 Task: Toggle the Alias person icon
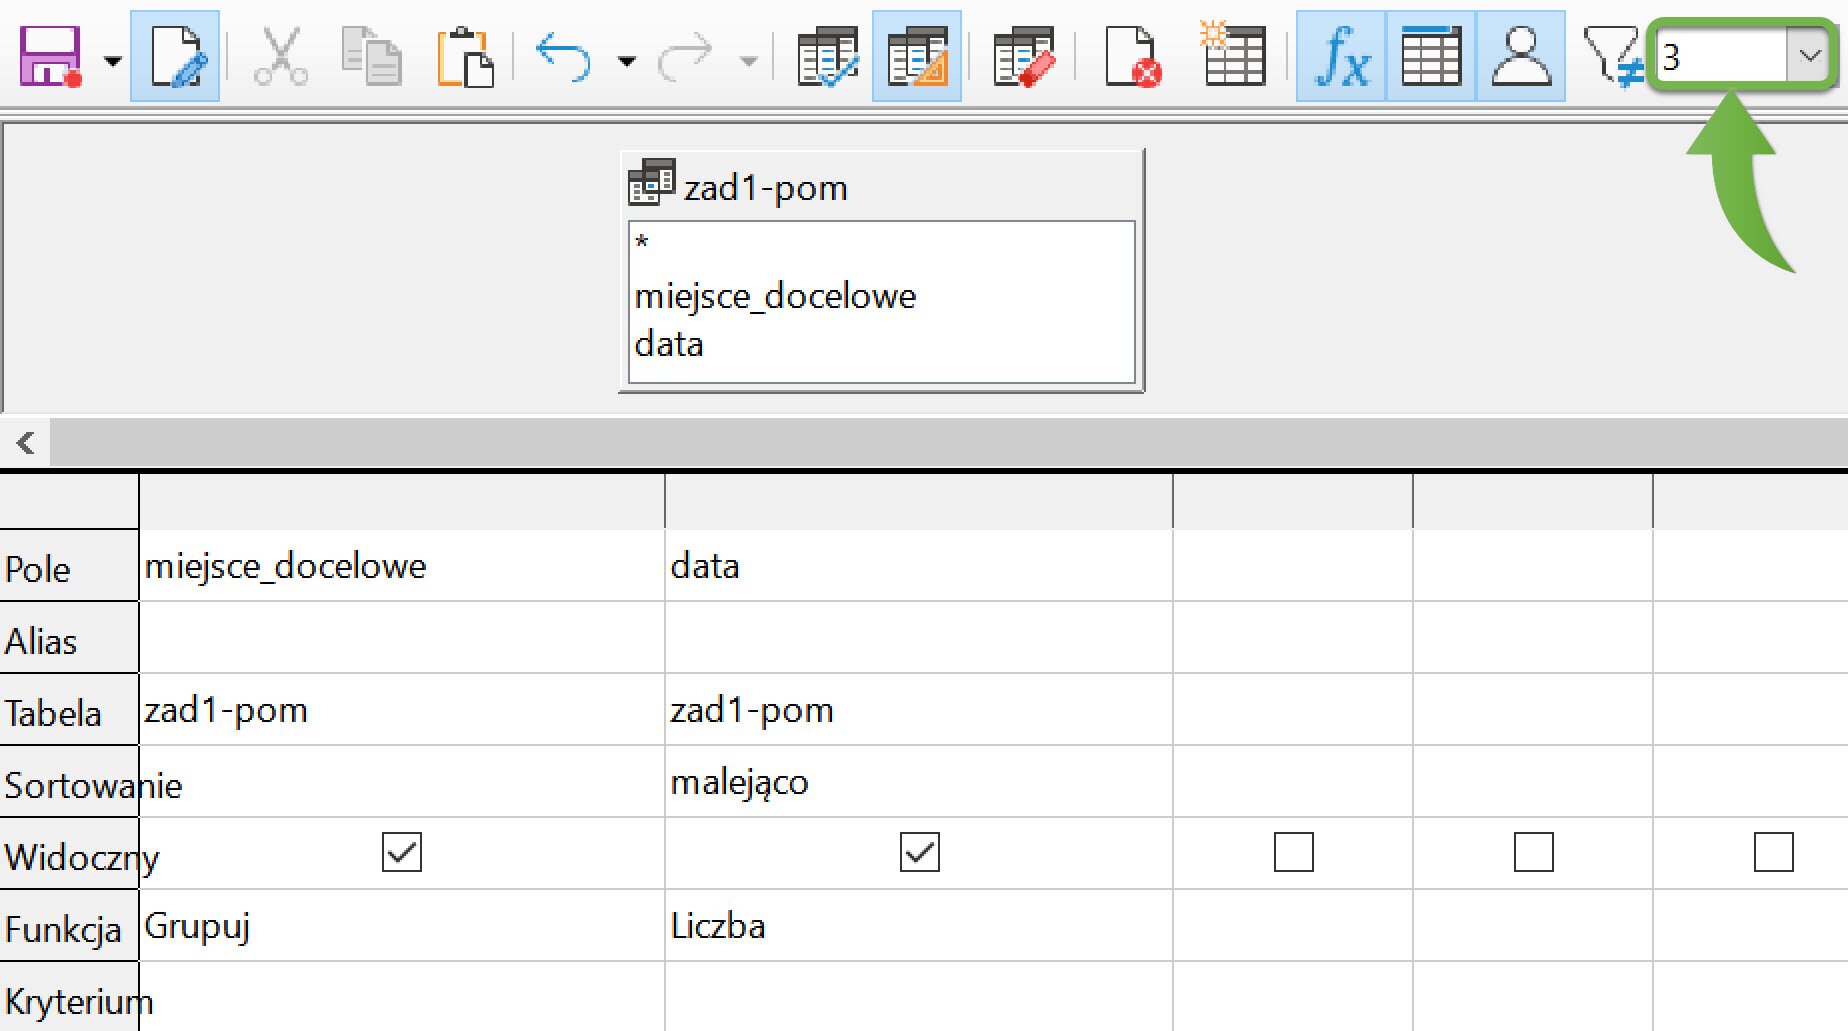pyautogui.click(x=1520, y=57)
